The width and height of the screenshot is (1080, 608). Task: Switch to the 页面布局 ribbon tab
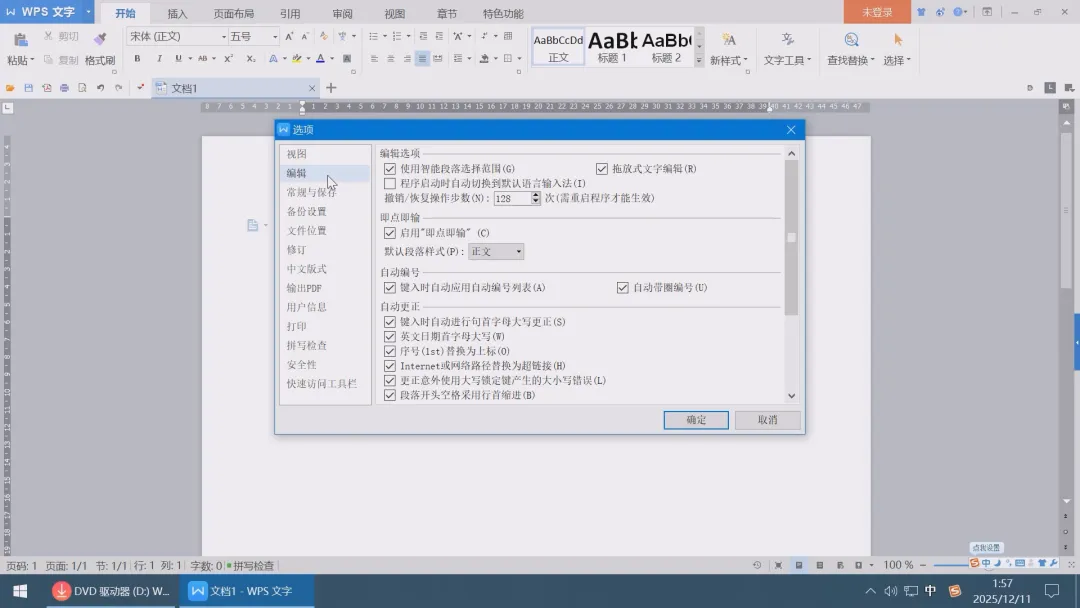233,14
